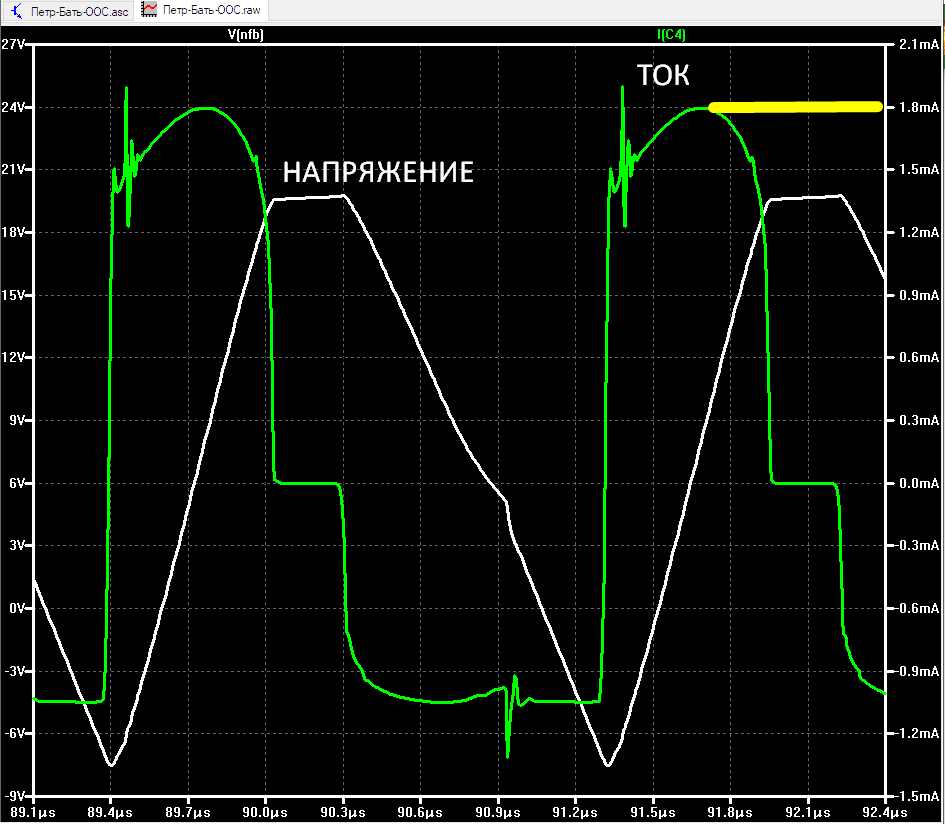Click the 1.2mA right axis label
This screenshot has width=945, height=824.
point(919,233)
